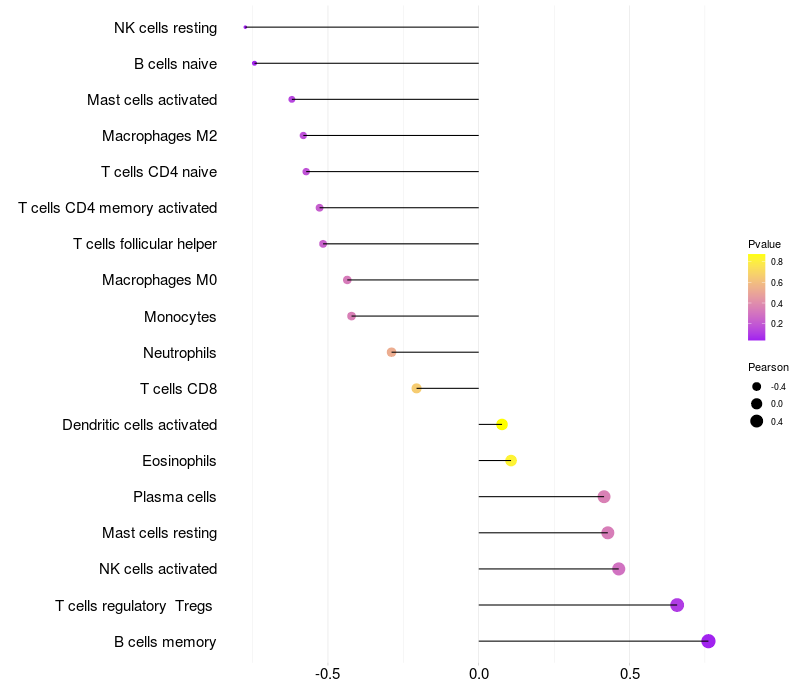Click the NK cells resting label
Viewport: 800px width, 700px height.
165,28
